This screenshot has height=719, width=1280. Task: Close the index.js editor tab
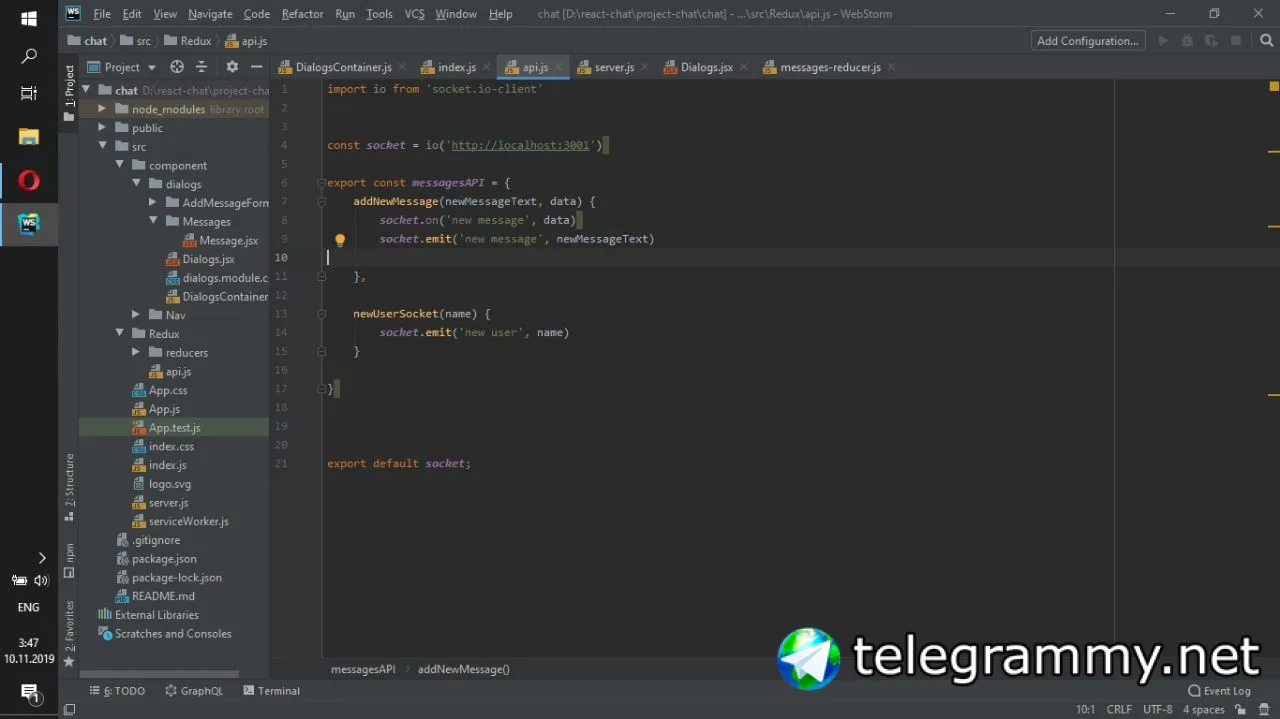(x=486, y=67)
